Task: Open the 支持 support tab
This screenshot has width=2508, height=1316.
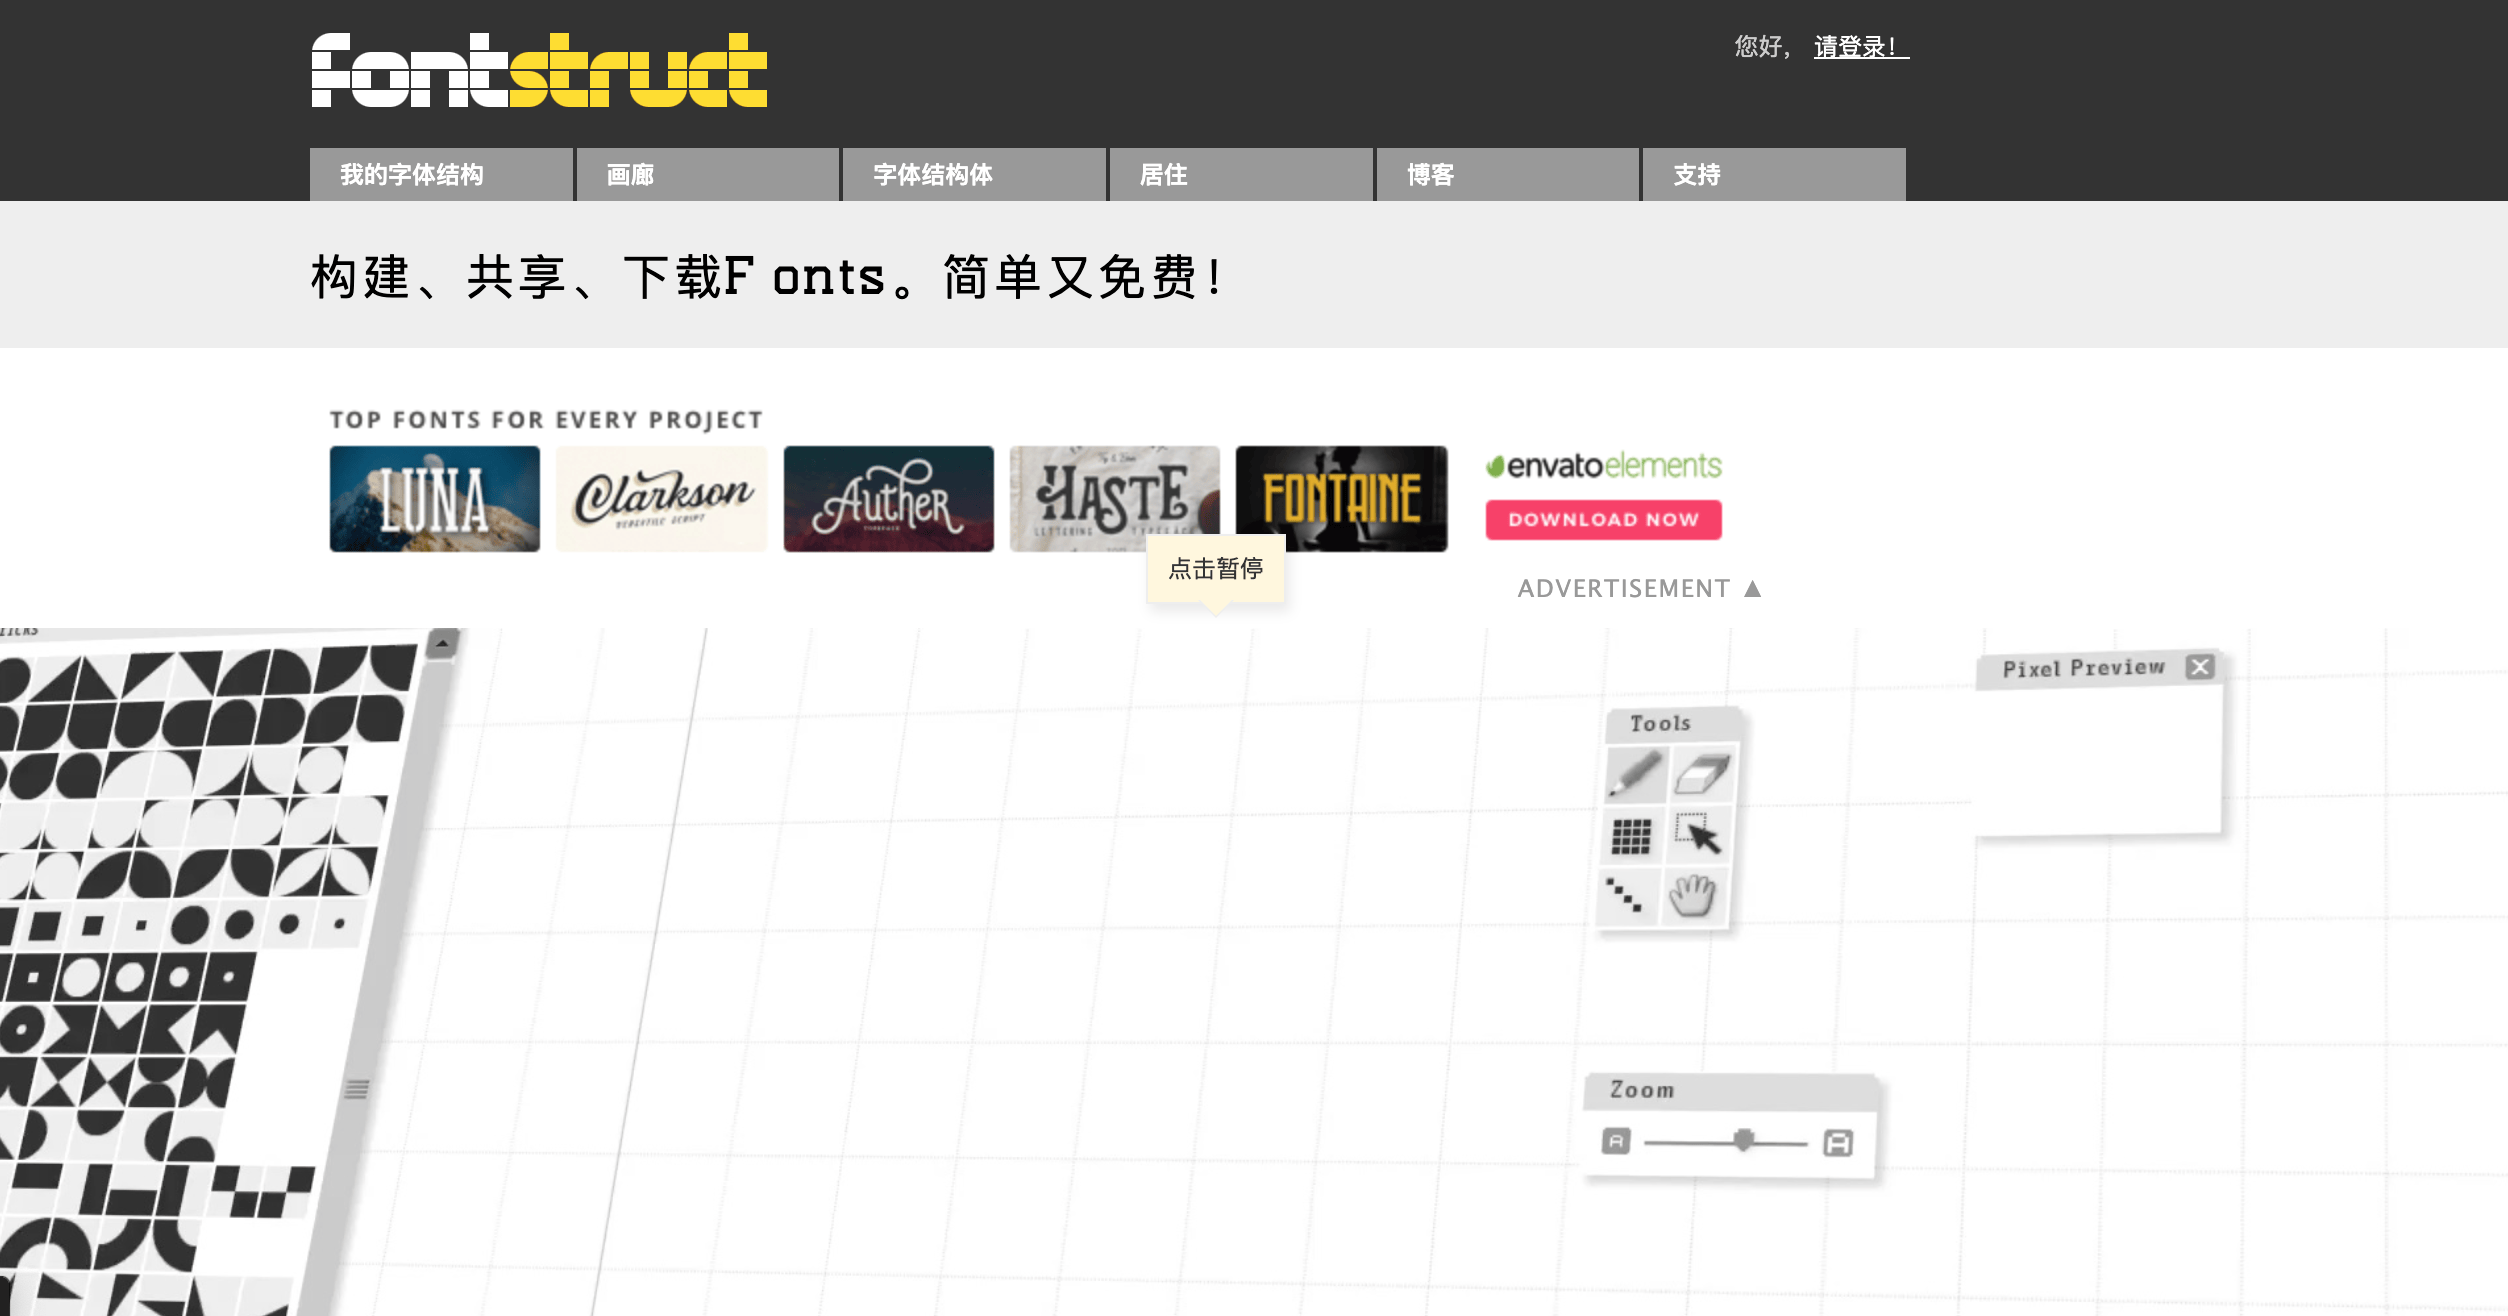Action: (x=1774, y=175)
